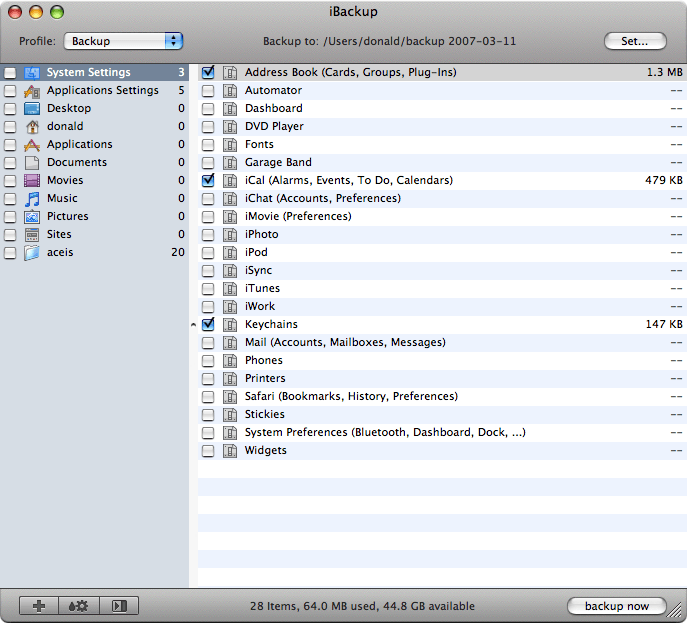Click the Address Book item icon
The image size is (687, 623).
[x=230, y=73]
